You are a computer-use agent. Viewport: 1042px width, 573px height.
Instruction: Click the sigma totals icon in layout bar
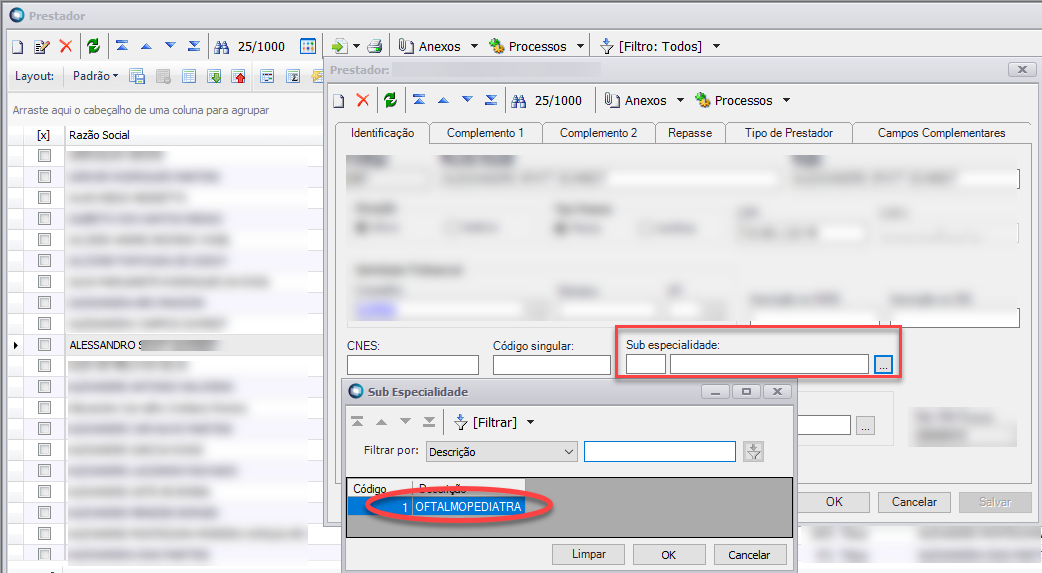tap(293, 76)
